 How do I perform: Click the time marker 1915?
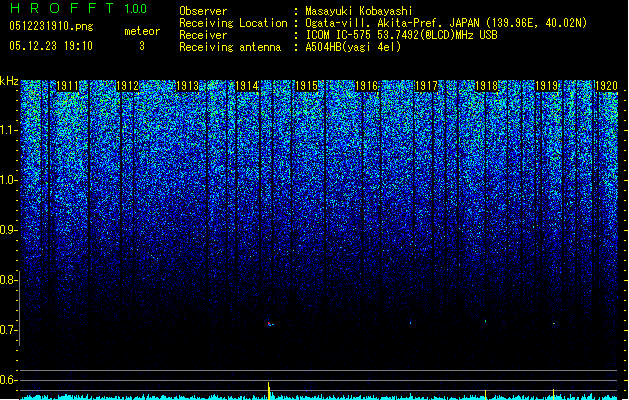[x=306, y=86]
